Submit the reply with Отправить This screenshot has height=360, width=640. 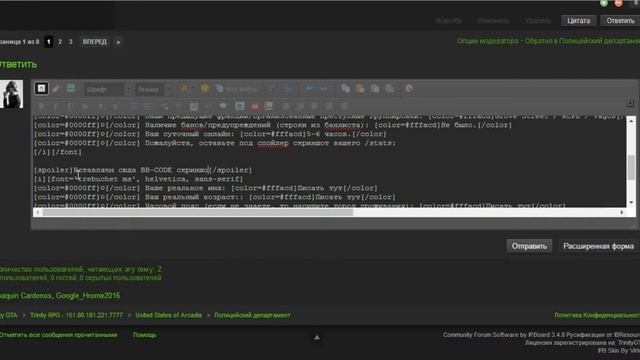click(529, 246)
